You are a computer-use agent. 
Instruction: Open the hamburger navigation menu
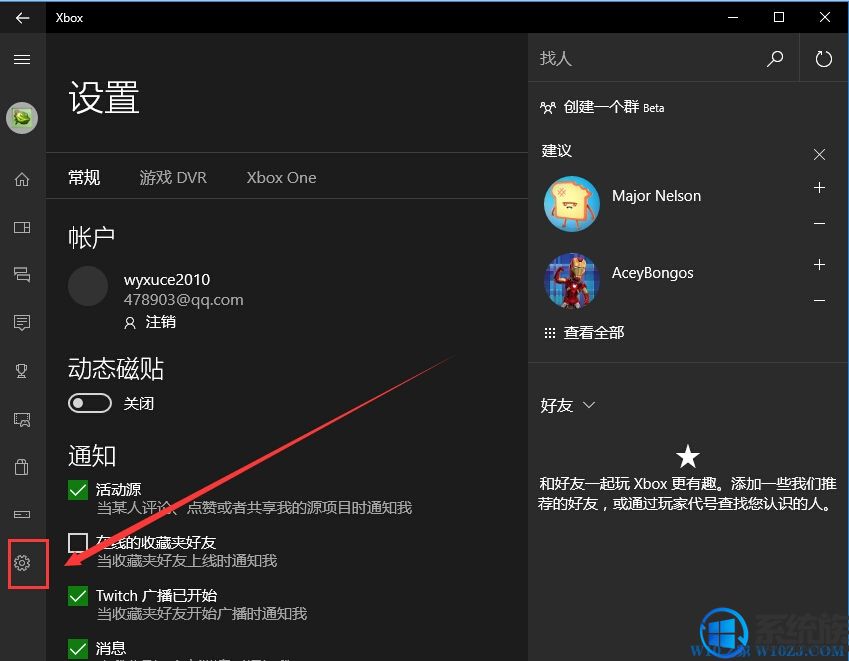click(x=22, y=59)
